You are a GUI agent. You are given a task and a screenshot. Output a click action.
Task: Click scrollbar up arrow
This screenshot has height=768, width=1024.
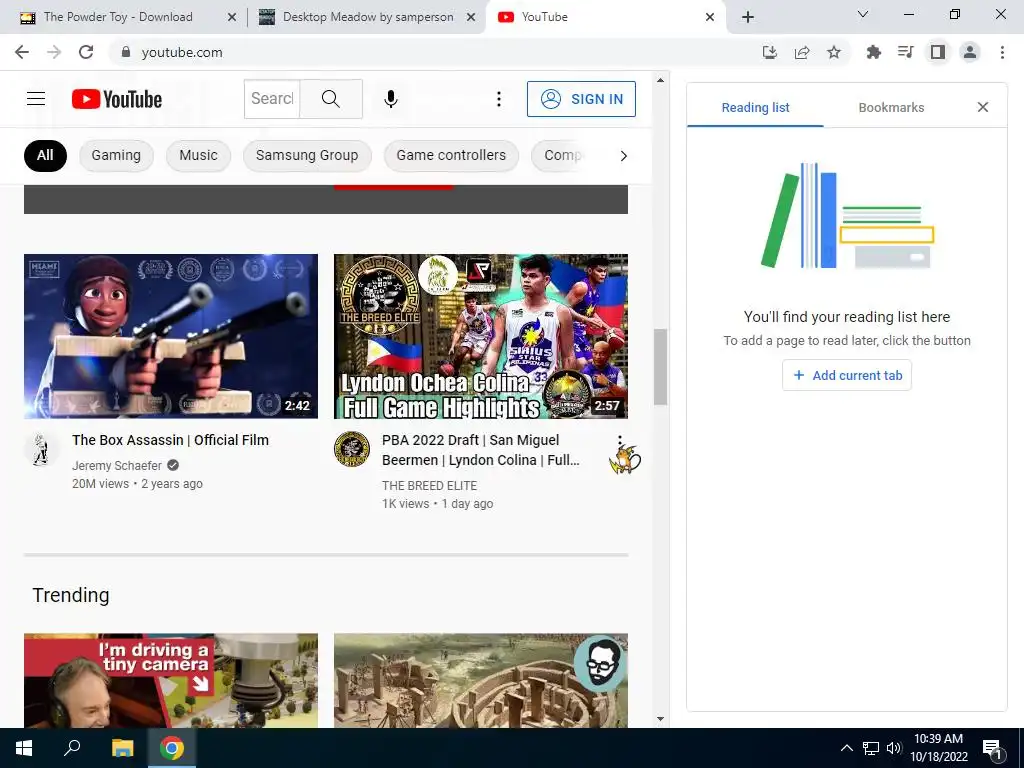pos(660,80)
